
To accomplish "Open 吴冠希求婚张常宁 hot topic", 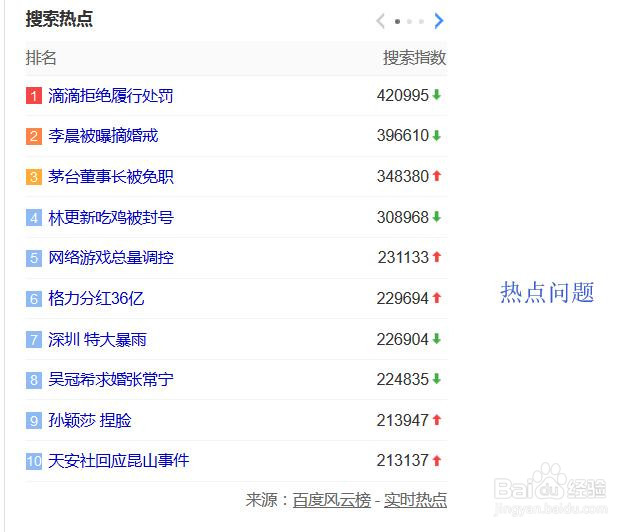I will pyautogui.click(x=110, y=380).
